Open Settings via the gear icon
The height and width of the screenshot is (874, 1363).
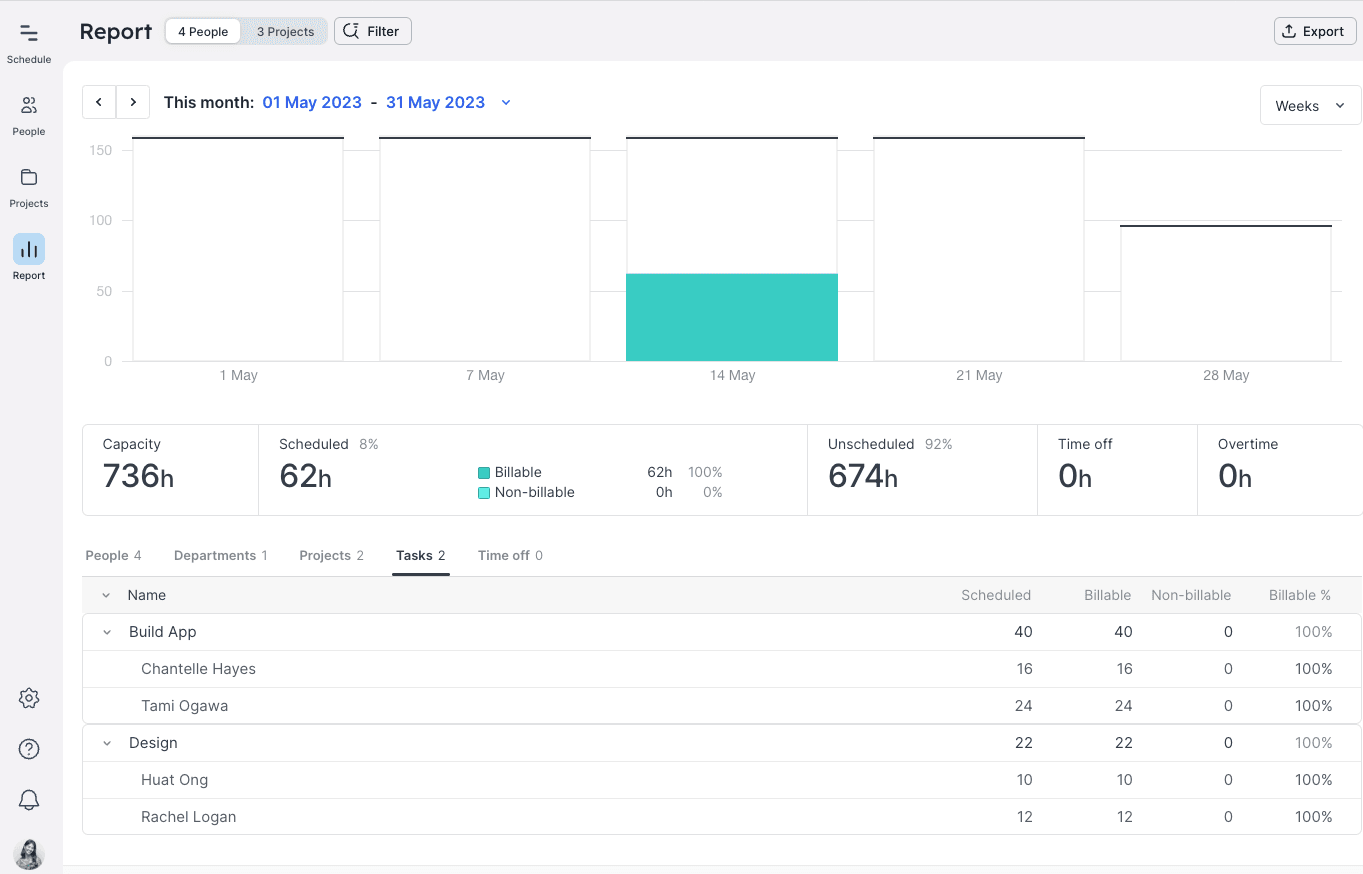point(28,698)
